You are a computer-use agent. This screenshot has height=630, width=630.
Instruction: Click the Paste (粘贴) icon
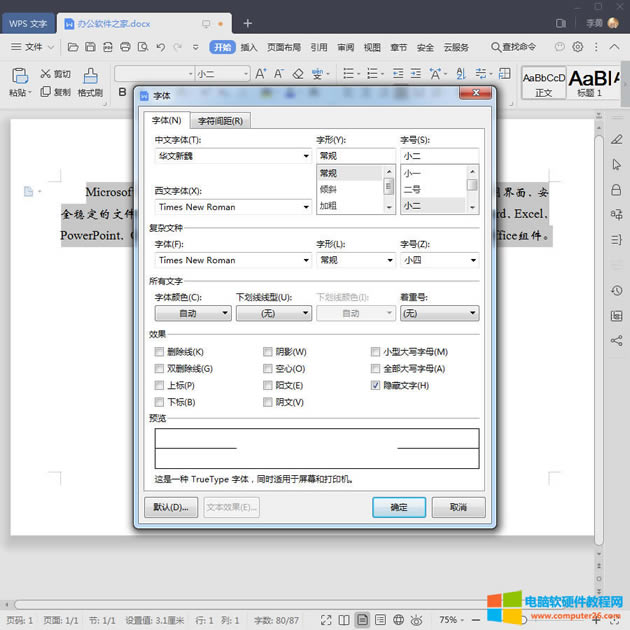coord(18,76)
